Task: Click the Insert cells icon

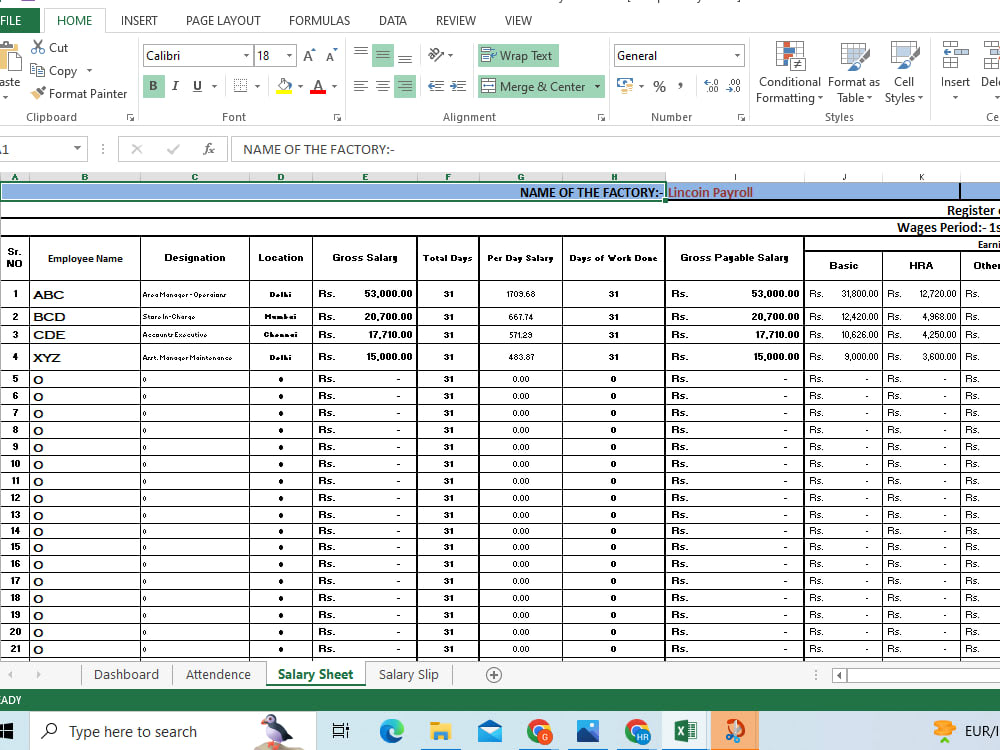Action: [x=955, y=55]
